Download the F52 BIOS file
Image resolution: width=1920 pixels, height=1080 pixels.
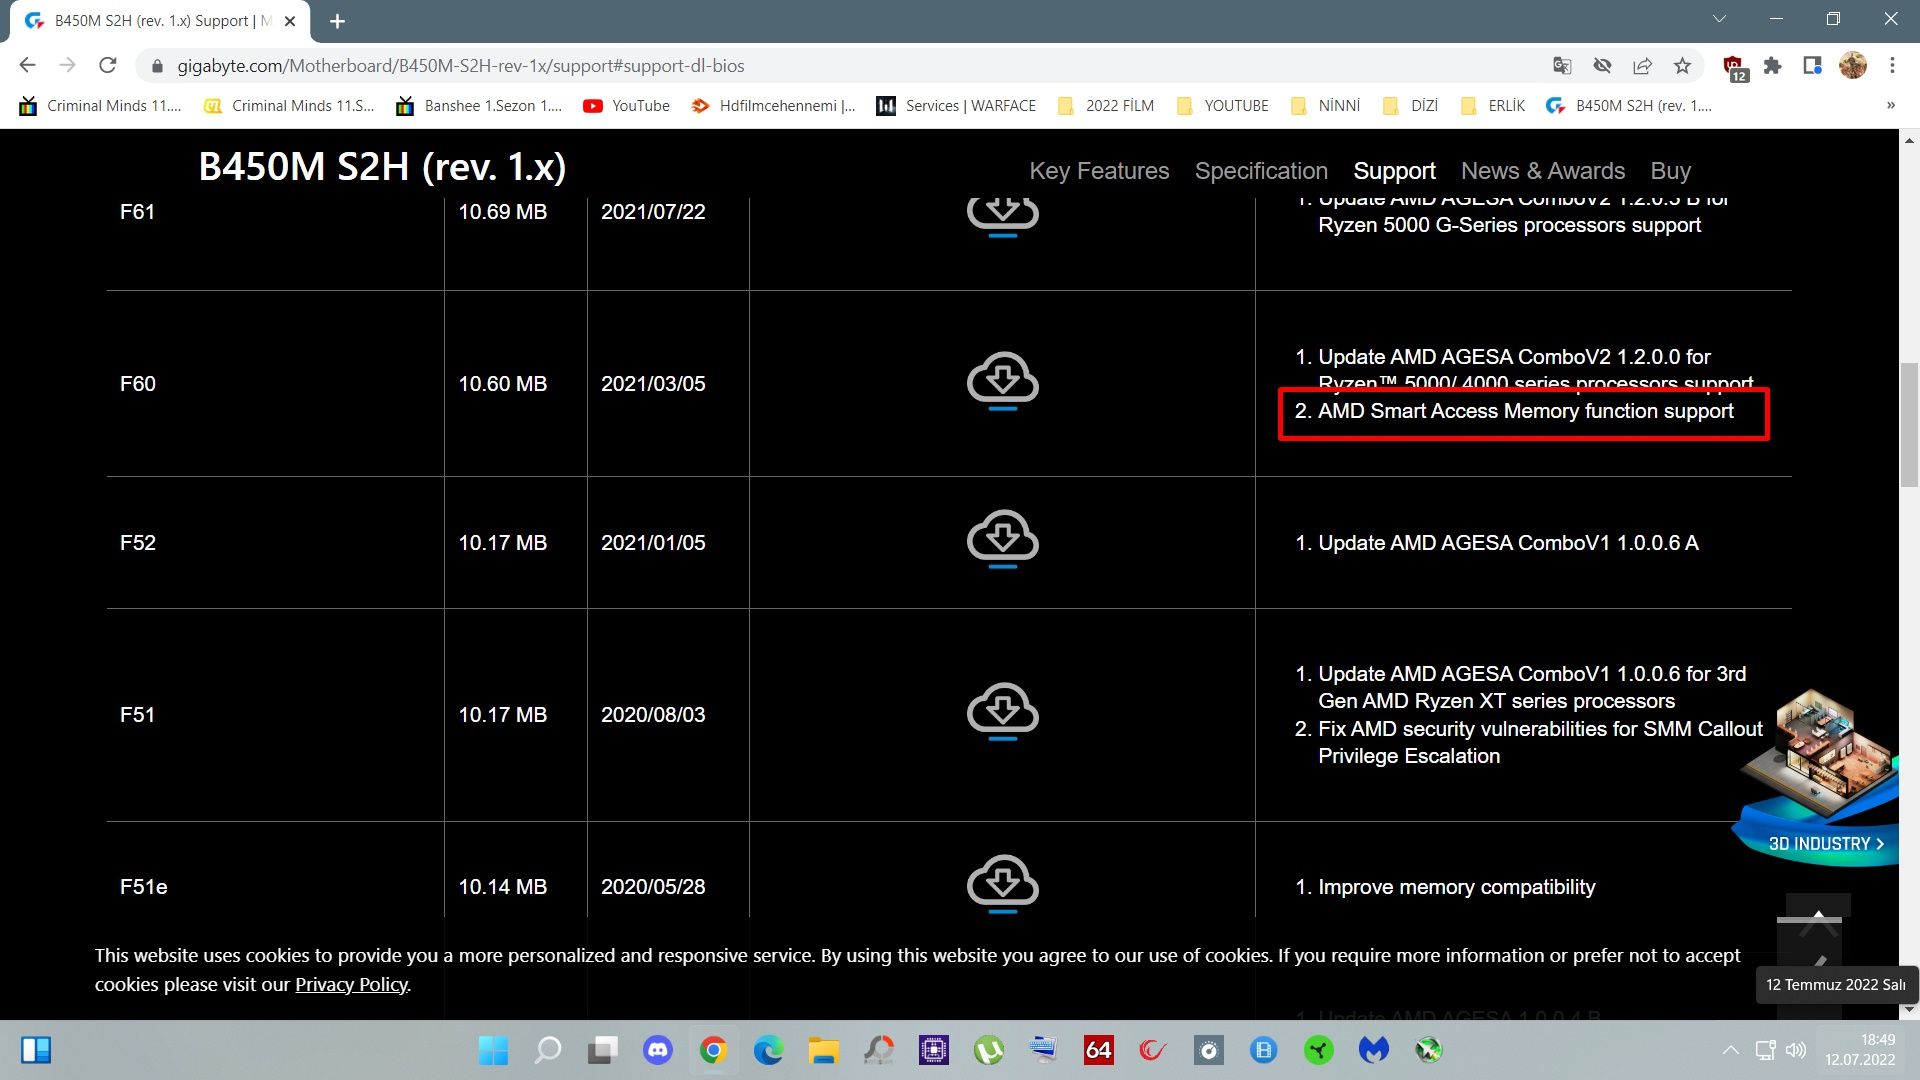click(1002, 540)
